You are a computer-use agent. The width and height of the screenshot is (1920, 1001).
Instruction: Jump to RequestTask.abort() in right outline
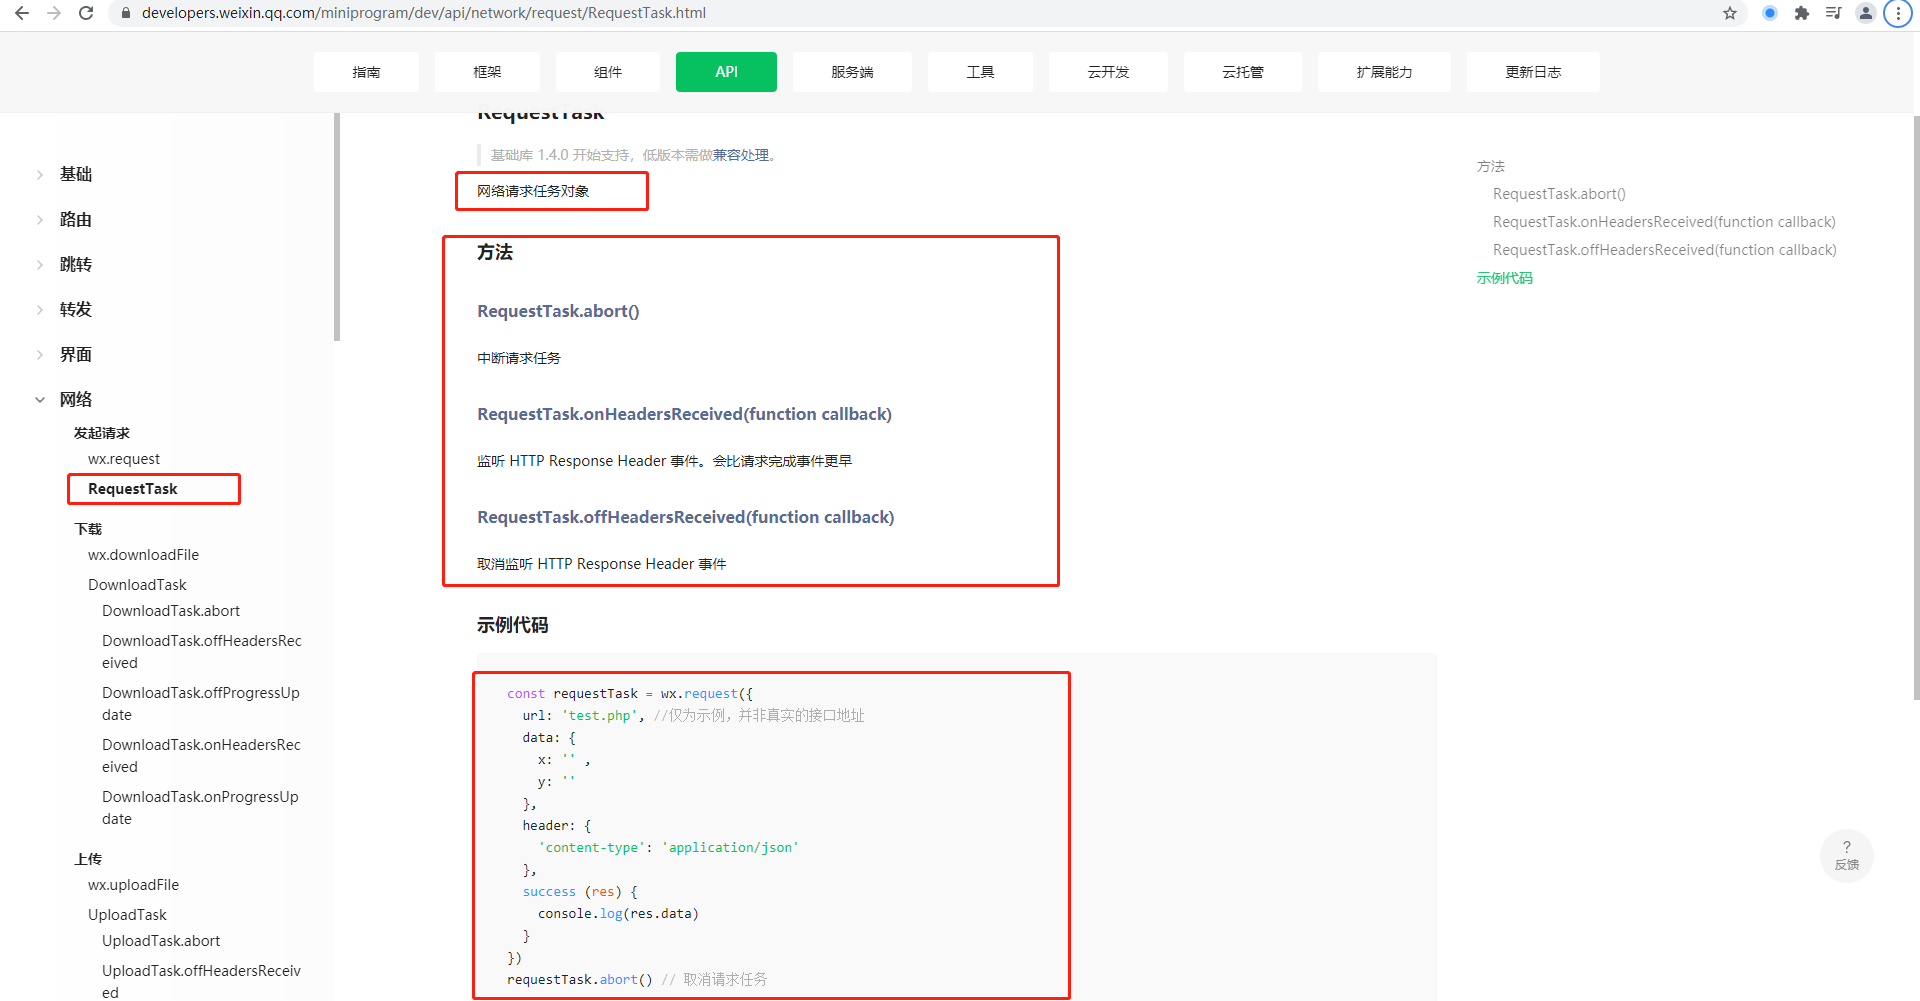coord(1559,194)
